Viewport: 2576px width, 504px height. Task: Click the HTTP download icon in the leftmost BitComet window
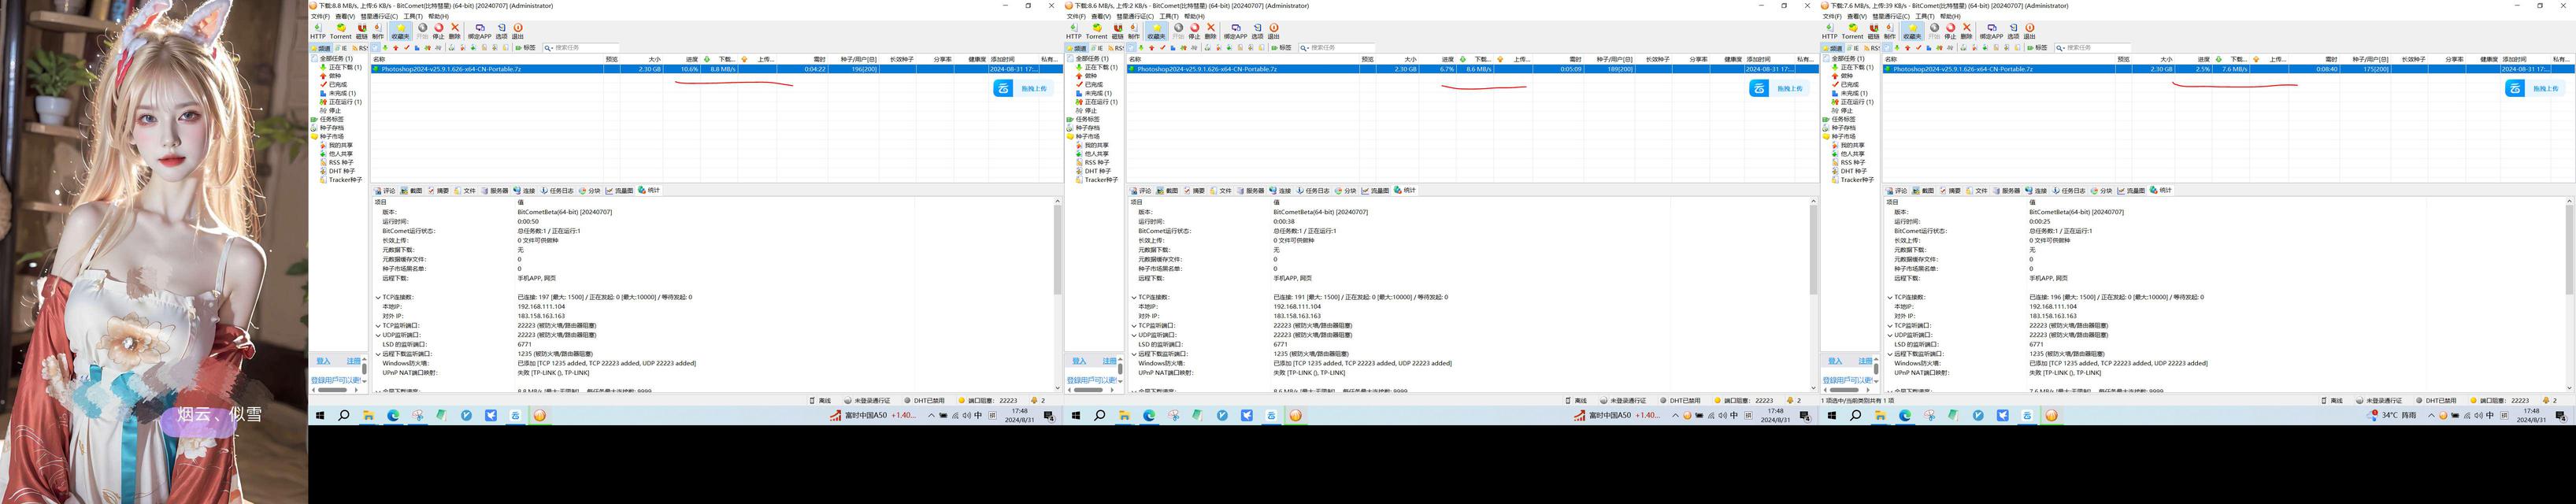point(318,31)
